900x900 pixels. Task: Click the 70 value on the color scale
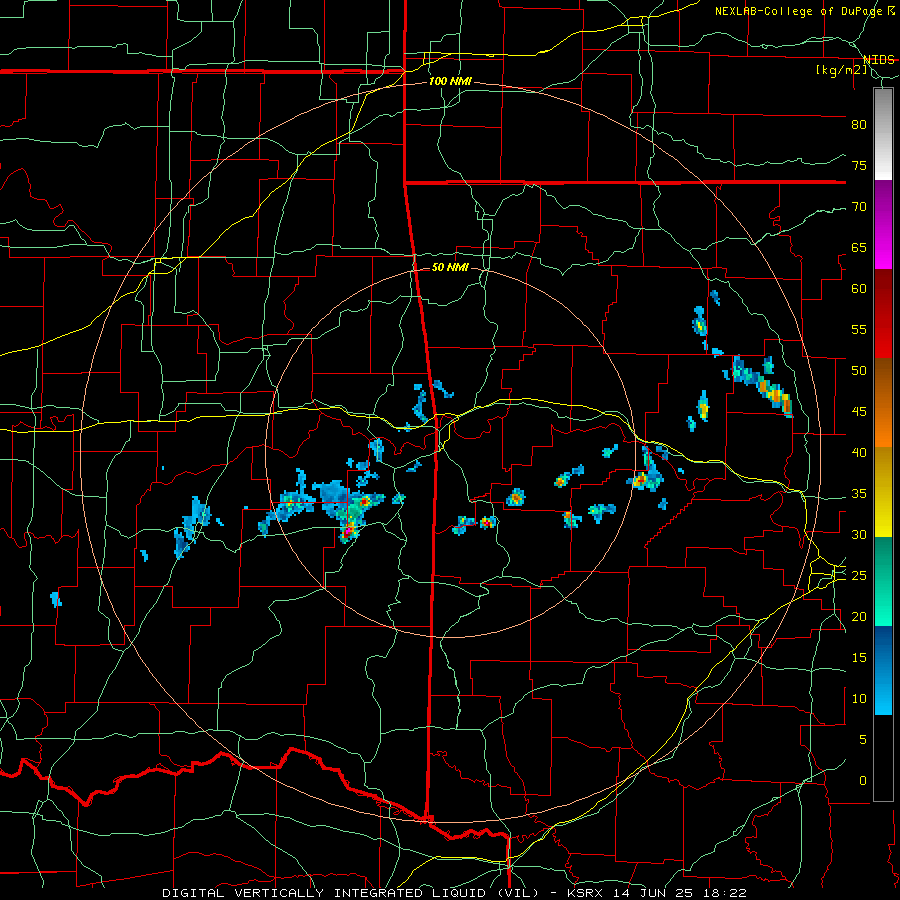pos(859,207)
